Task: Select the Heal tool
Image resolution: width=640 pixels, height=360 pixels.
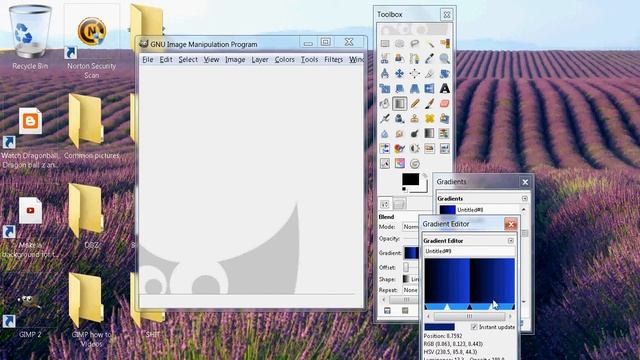Action: [429, 118]
